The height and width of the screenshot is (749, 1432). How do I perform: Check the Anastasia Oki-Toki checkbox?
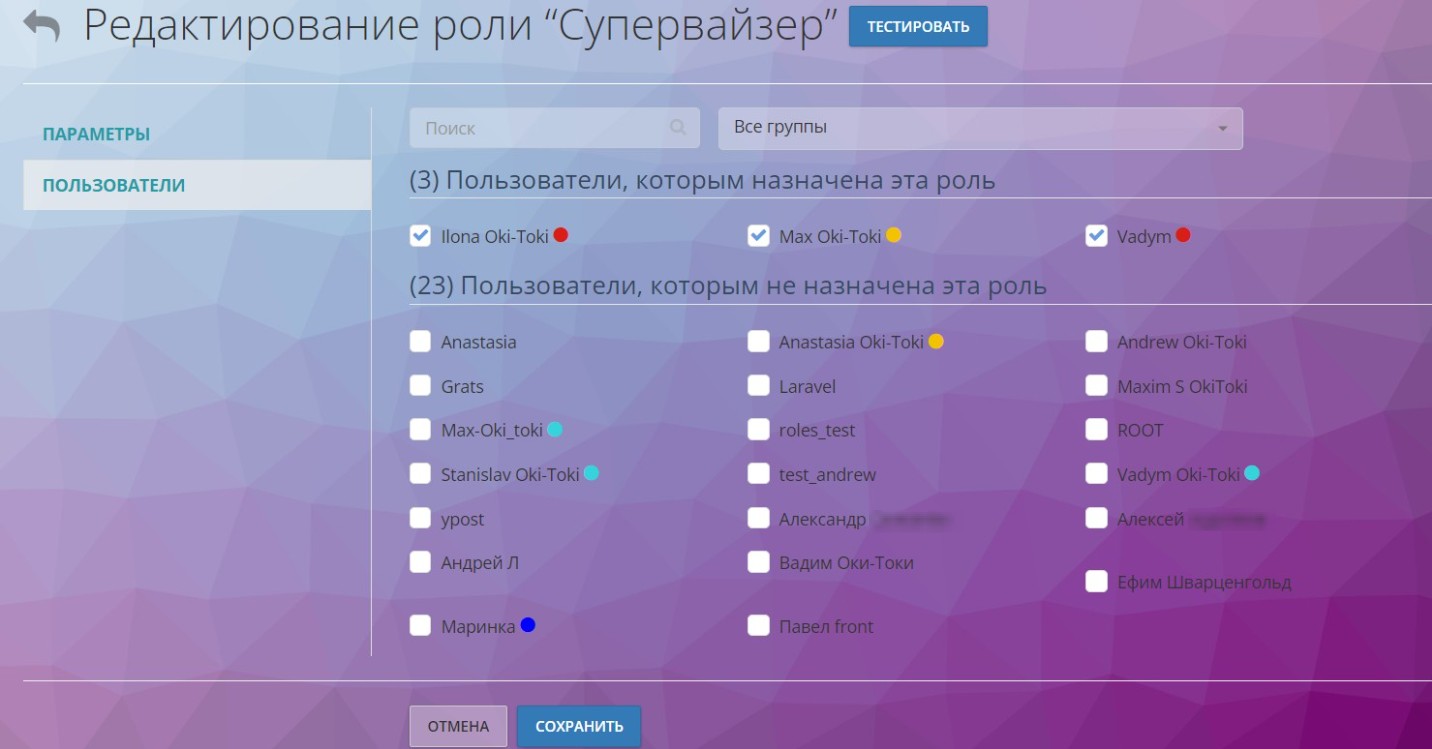pos(758,342)
